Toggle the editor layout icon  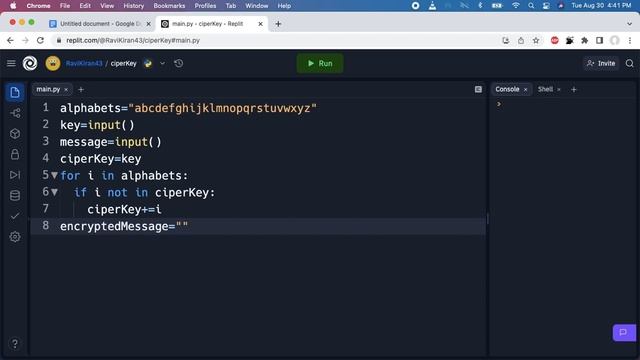[x=478, y=89]
